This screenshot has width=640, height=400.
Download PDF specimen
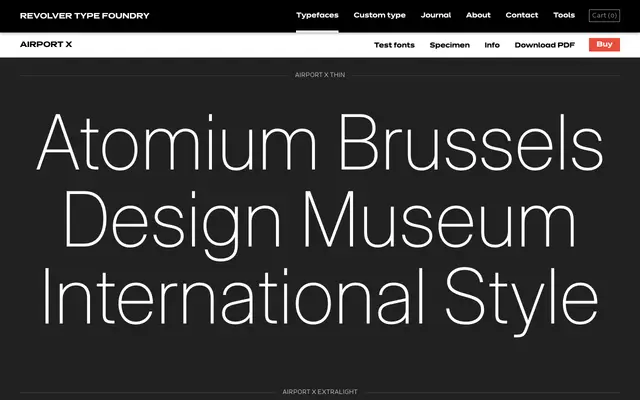point(544,45)
